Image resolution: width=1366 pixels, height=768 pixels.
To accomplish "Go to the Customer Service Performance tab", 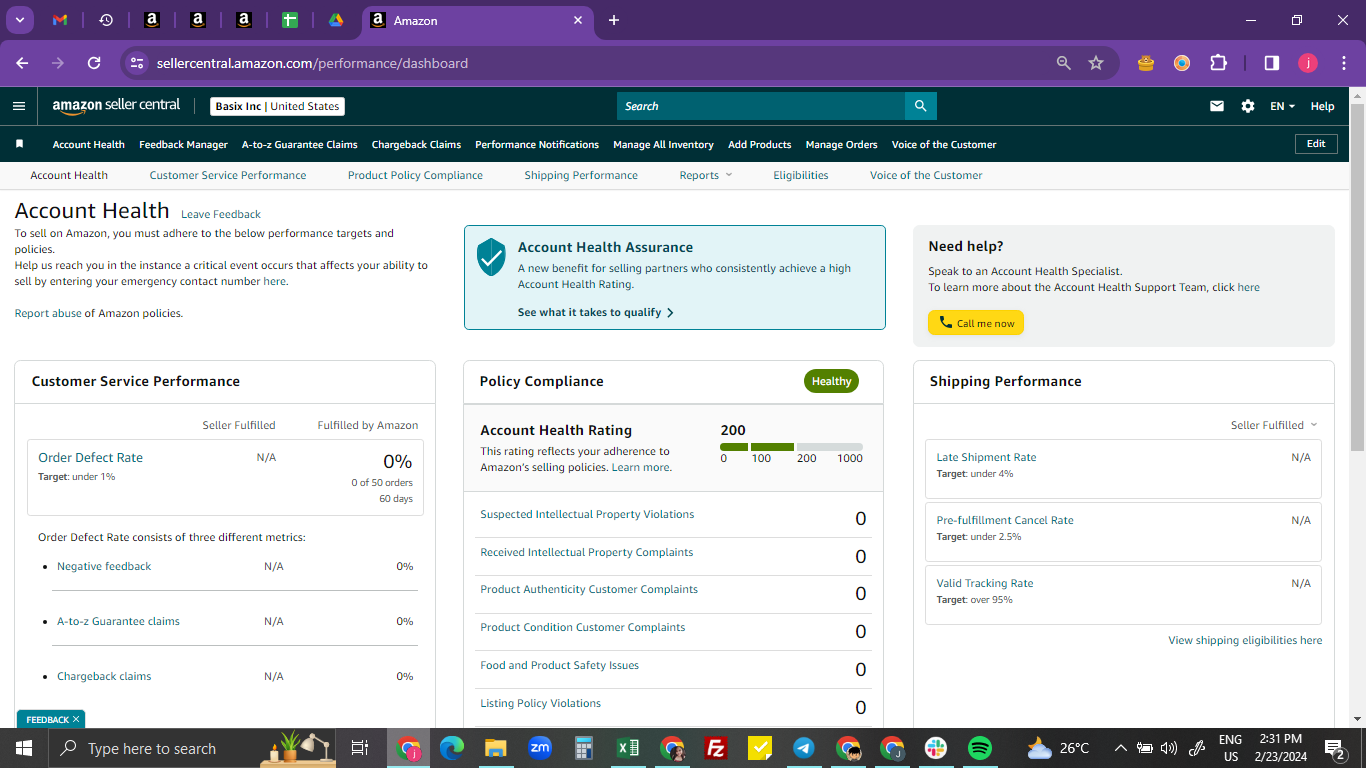I will pos(228,175).
